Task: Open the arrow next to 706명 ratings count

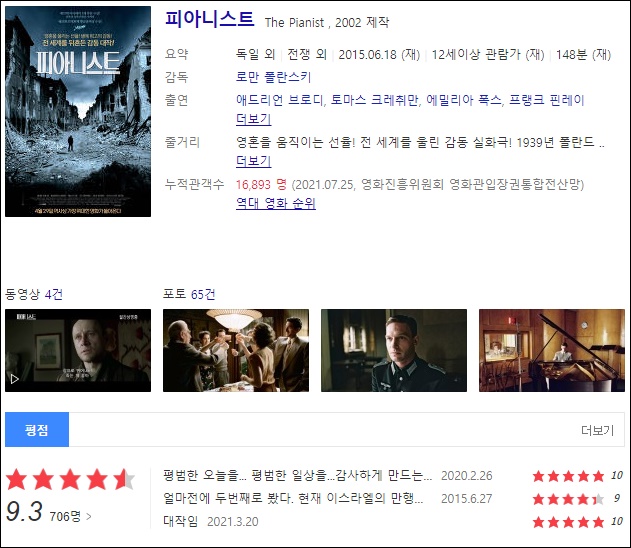Action: coord(89,516)
